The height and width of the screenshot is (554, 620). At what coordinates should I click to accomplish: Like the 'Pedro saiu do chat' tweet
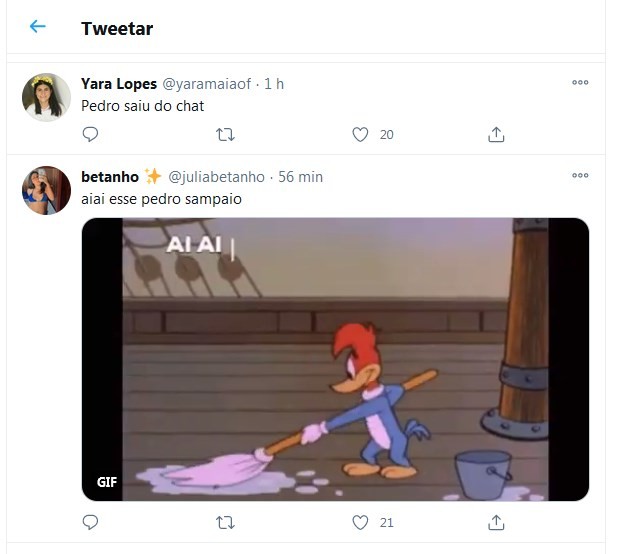360,134
